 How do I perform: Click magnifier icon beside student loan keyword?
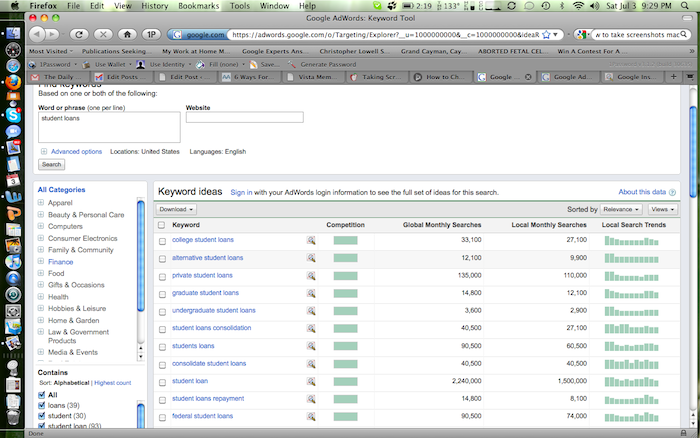(x=311, y=381)
